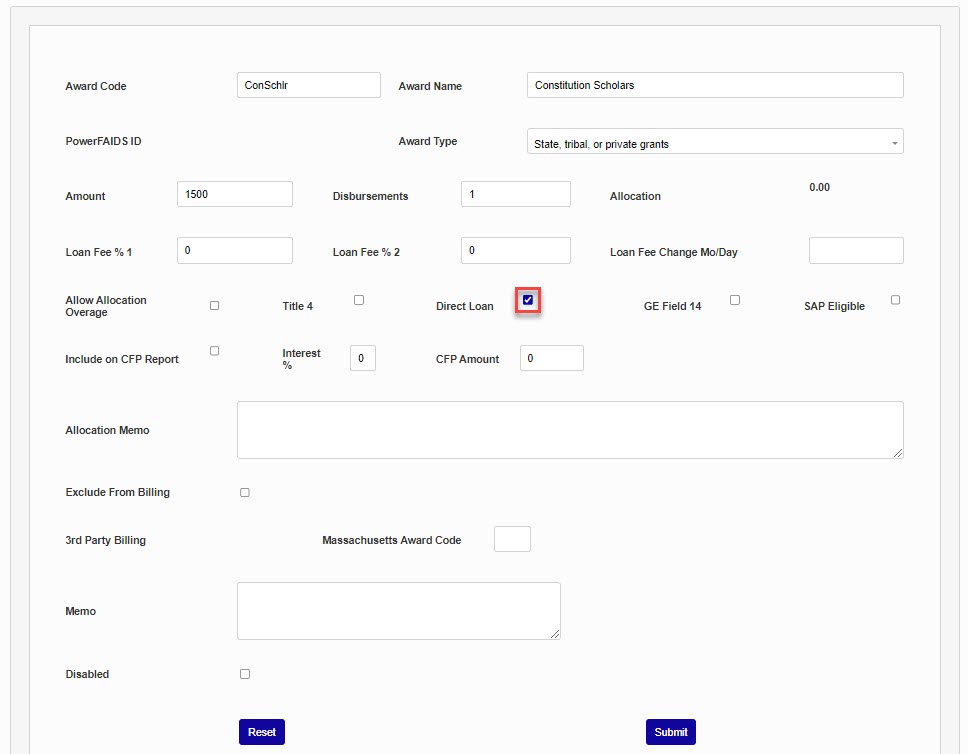The image size is (968, 754).
Task: Focus the Award Name text field
Action: click(x=714, y=85)
